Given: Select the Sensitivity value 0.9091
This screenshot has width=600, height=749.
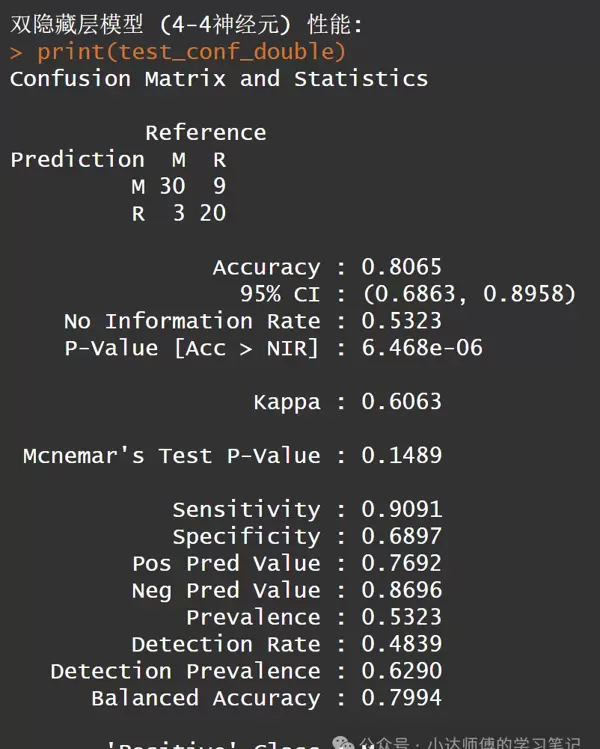Looking at the screenshot, I should point(401,509).
